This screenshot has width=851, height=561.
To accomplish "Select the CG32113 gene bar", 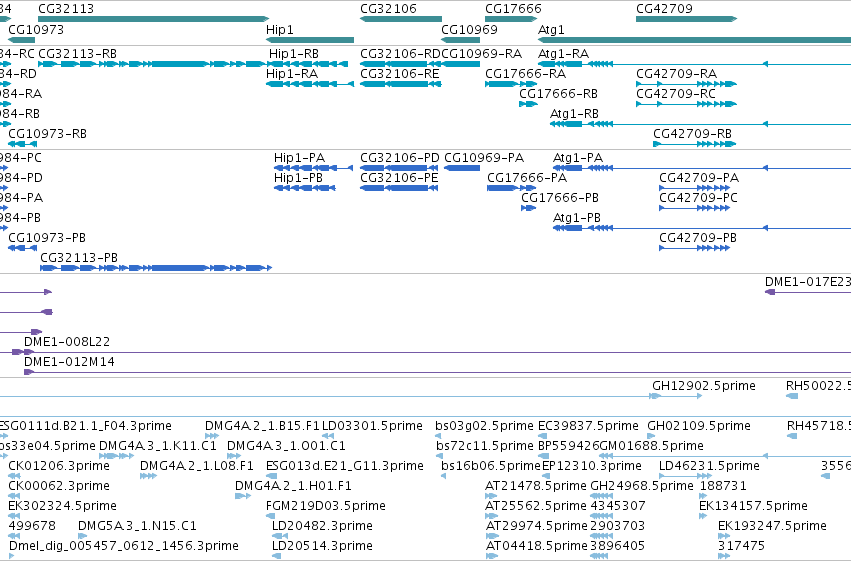I will [x=154, y=19].
